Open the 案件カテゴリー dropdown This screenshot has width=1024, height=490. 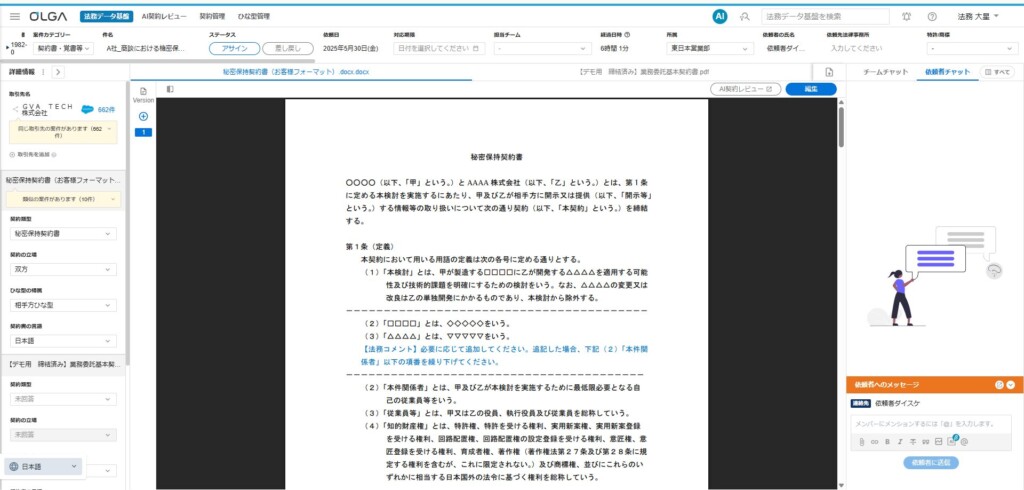click(x=63, y=48)
